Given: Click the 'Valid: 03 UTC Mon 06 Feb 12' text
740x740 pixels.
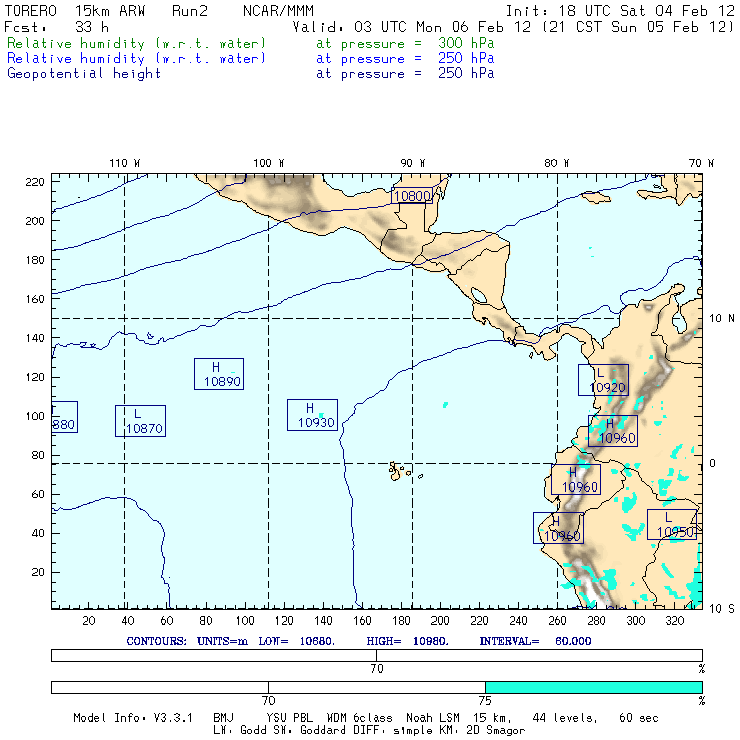Looking at the screenshot, I should pos(412,27).
